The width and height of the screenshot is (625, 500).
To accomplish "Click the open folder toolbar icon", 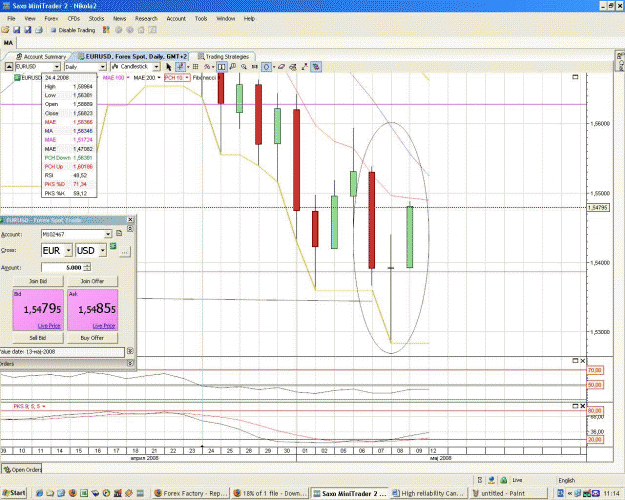I will (x=5, y=30).
